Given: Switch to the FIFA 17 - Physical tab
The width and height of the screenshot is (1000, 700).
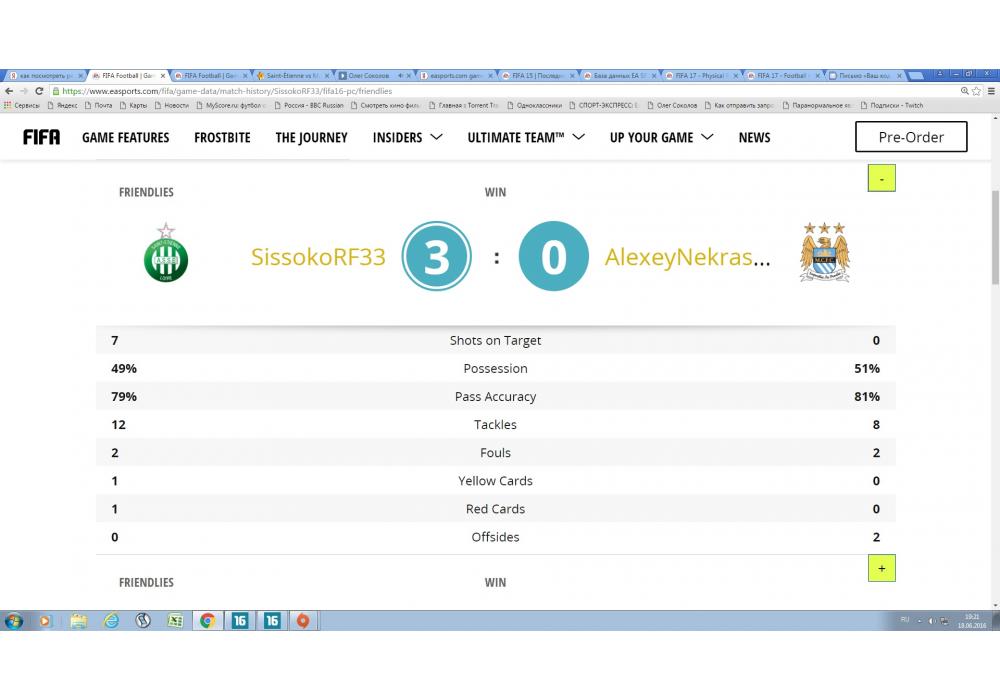Looking at the screenshot, I should coord(700,75).
